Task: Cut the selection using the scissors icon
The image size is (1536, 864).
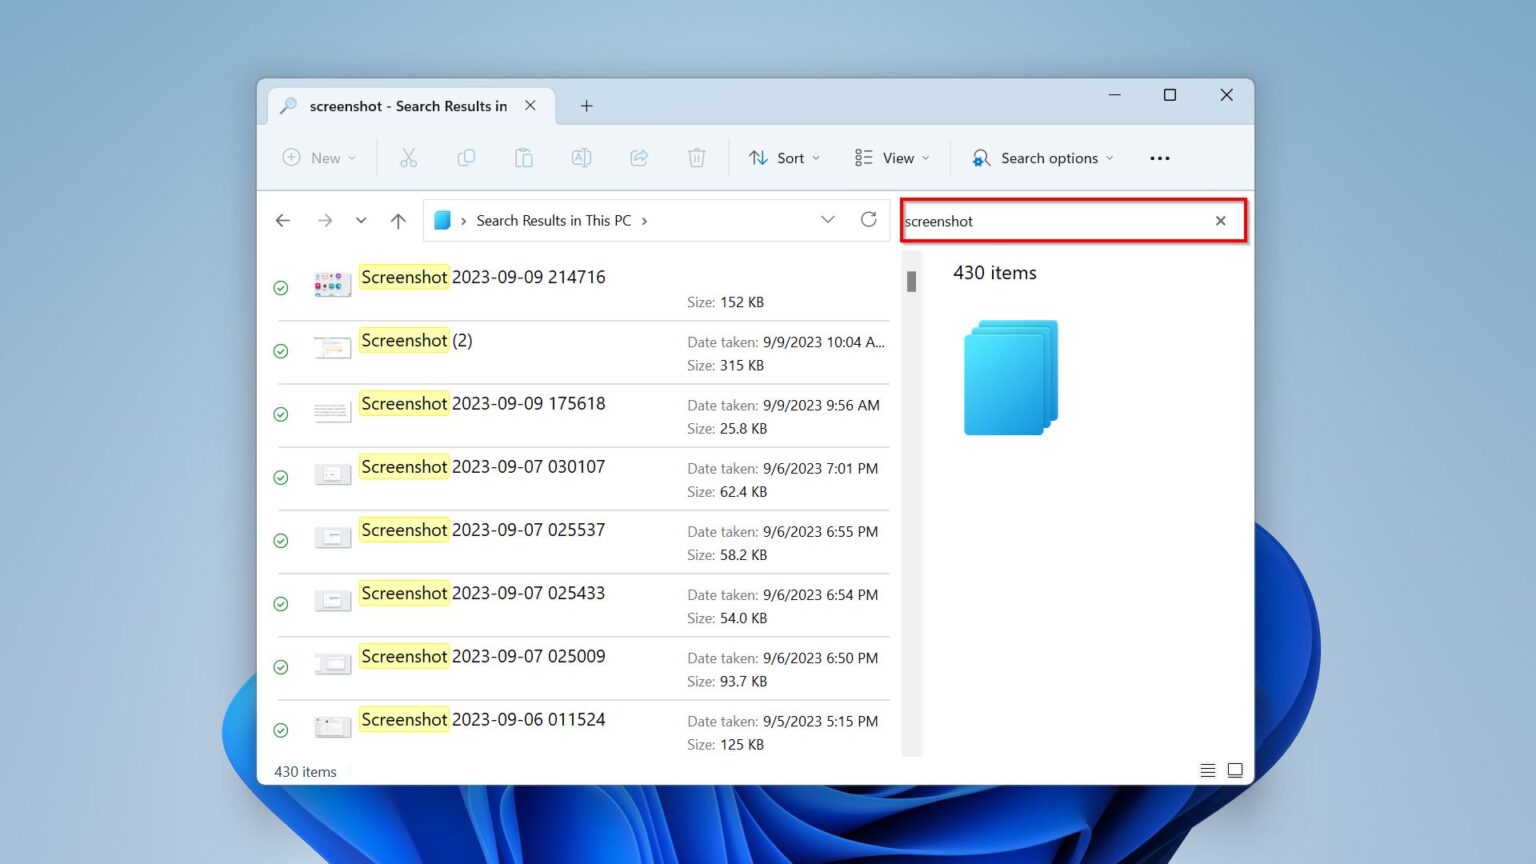Action: pos(408,157)
